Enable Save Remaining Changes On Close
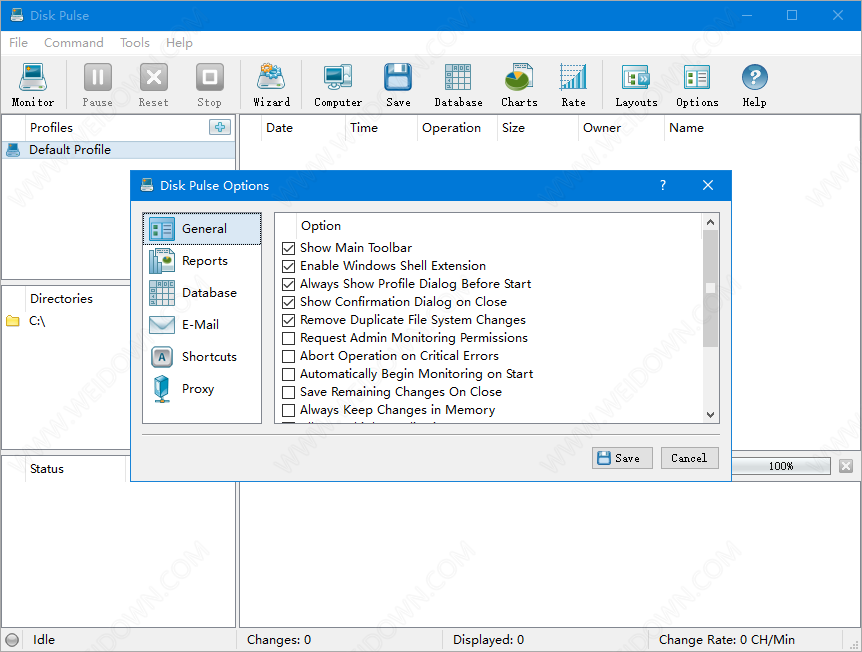Viewport: 862px width, 652px height. click(x=288, y=393)
